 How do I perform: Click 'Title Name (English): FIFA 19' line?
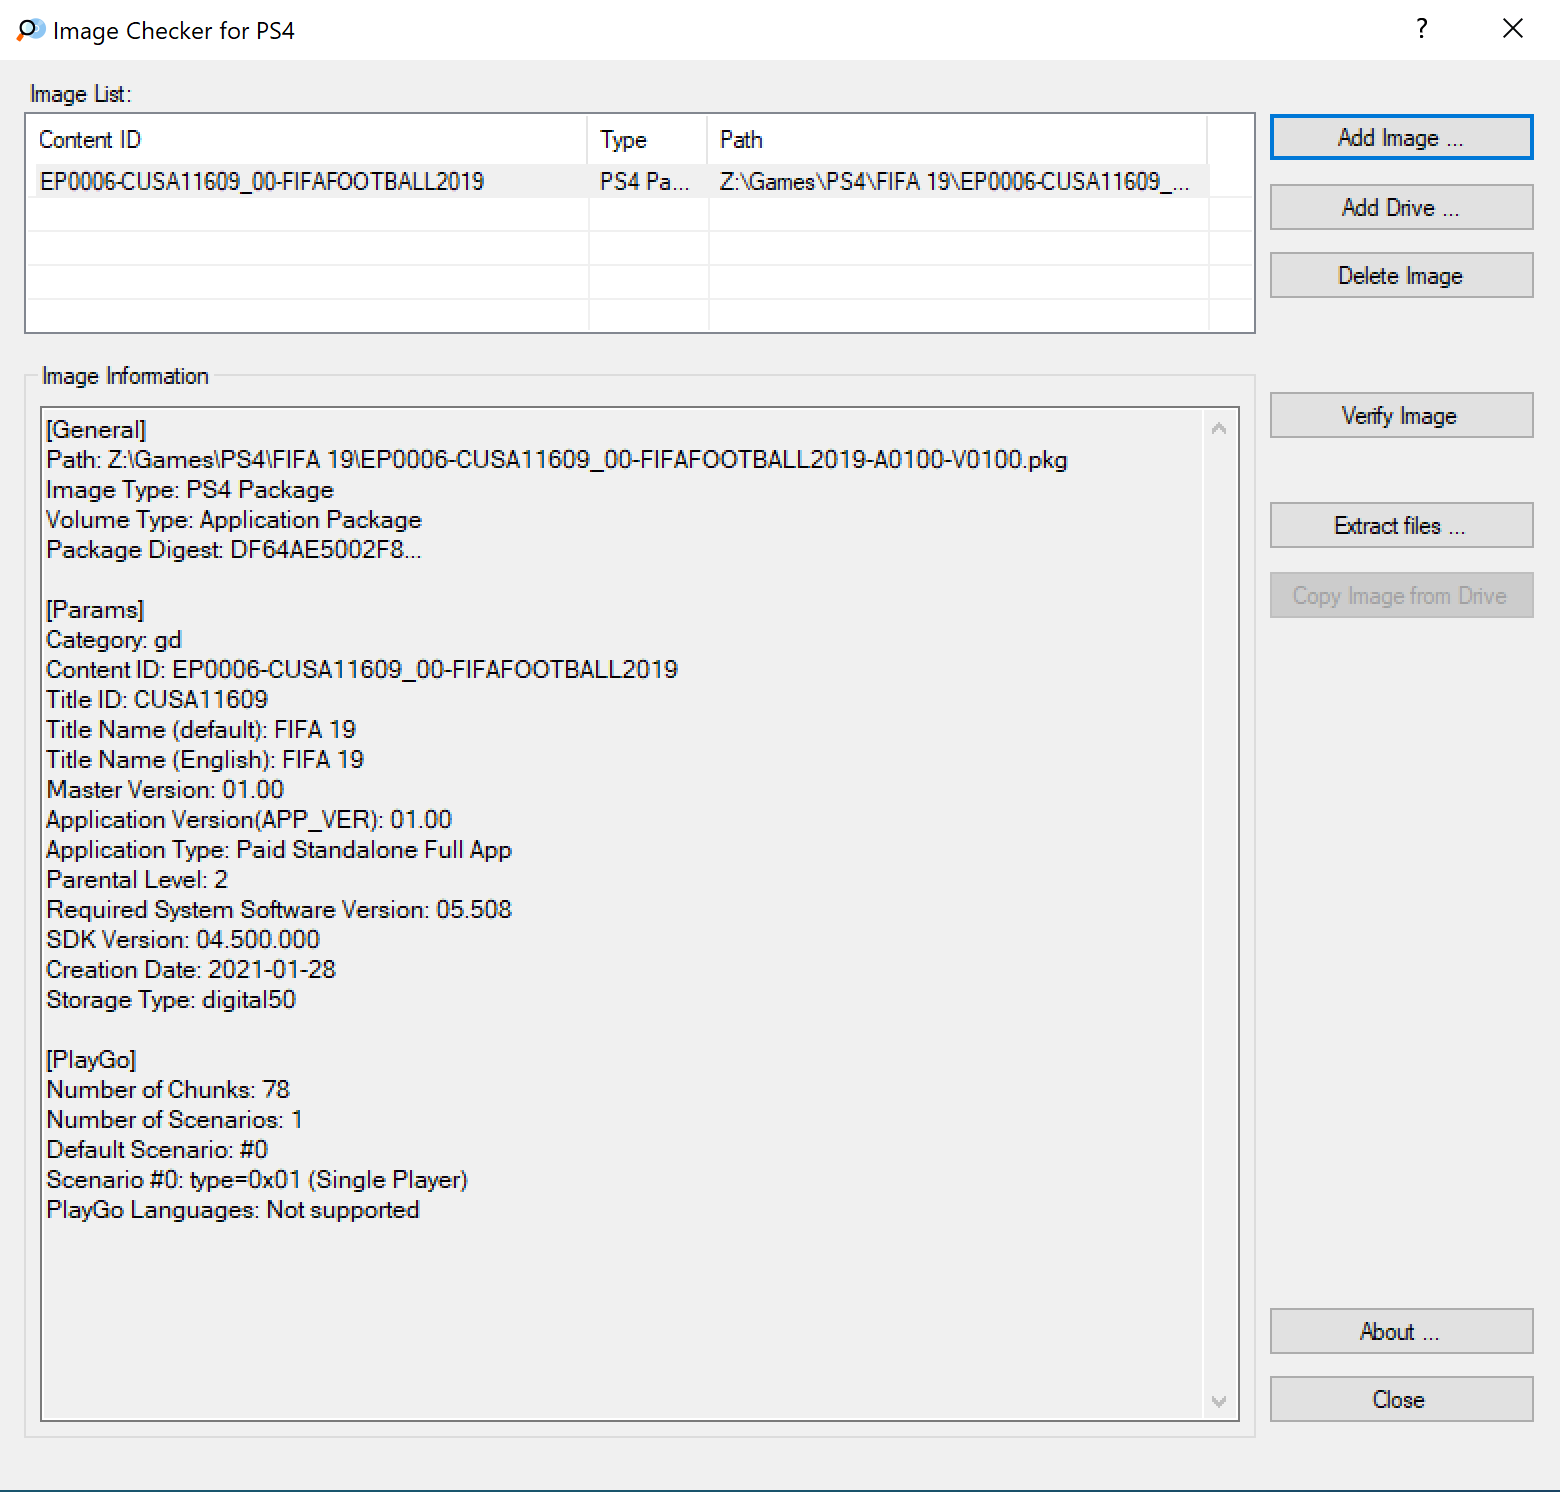[205, 760]
